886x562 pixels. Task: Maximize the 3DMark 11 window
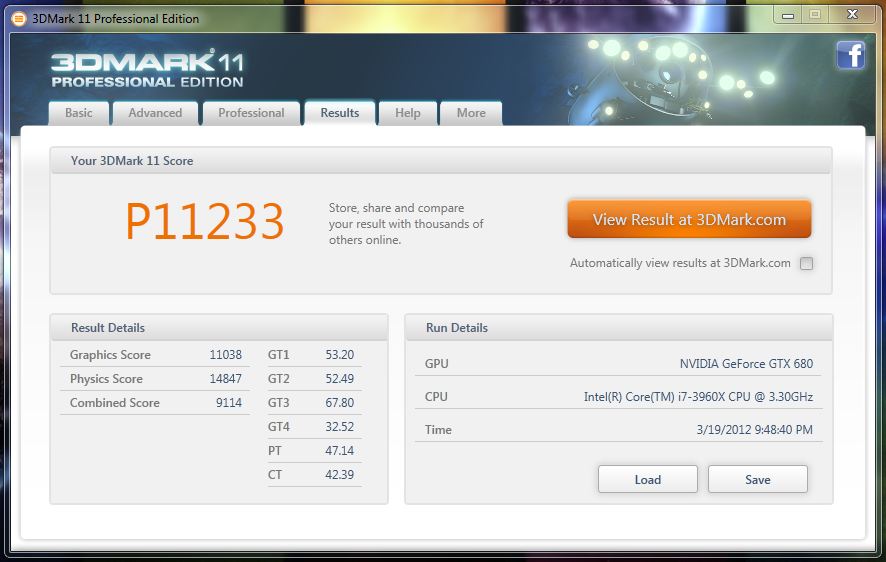[x=815, y=15]
